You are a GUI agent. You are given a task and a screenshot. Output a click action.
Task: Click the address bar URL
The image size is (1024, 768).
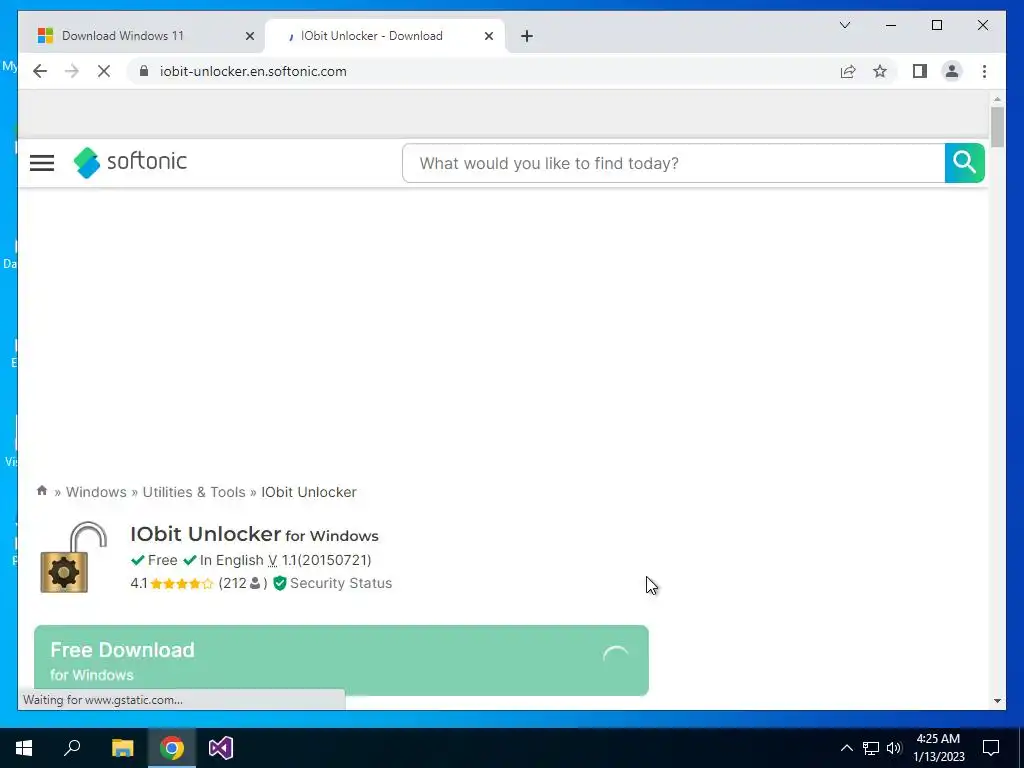tap(253, 71)
